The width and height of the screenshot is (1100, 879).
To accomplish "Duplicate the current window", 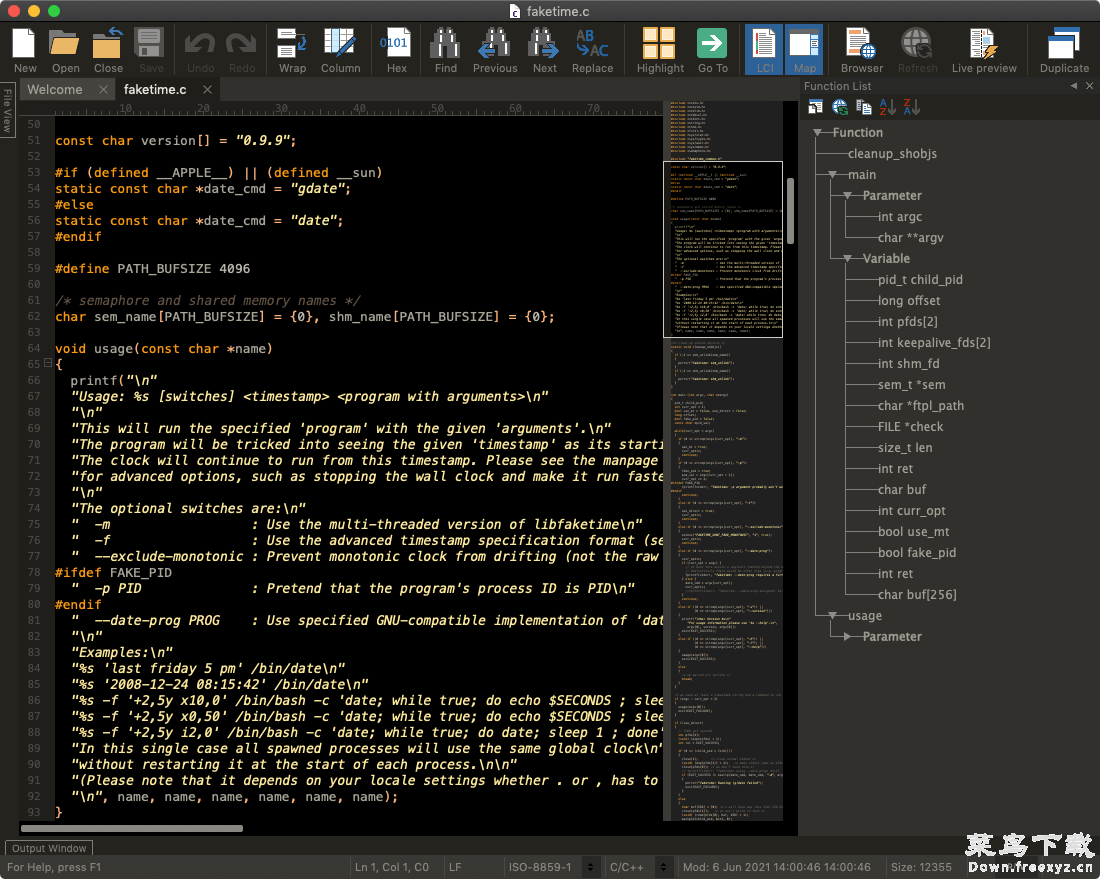I will point(1064,50).
